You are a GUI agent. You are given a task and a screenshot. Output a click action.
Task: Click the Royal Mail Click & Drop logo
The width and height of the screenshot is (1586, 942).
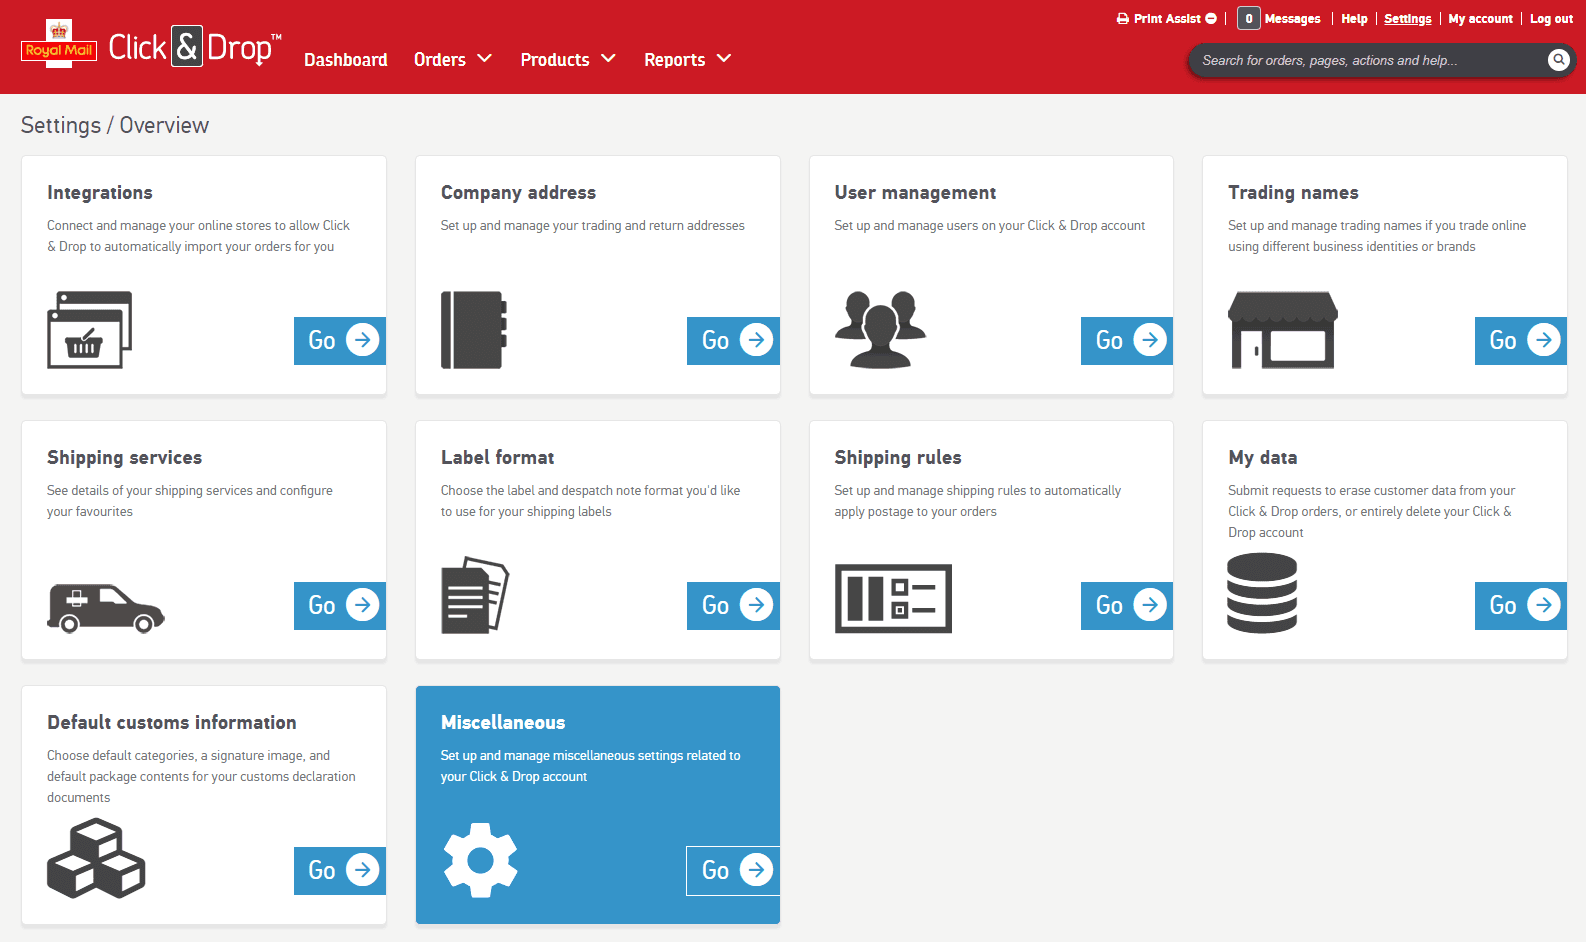pyautogui.click(x=151, y=46)
